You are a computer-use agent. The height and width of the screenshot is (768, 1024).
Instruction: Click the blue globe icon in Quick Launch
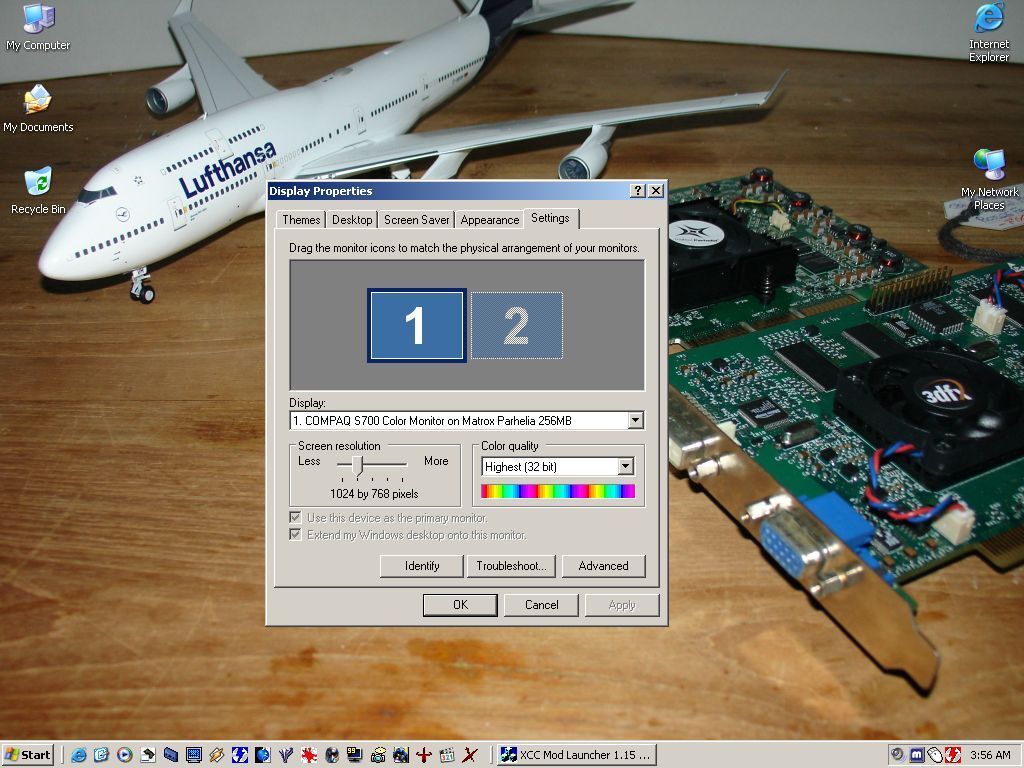point(263,755)
